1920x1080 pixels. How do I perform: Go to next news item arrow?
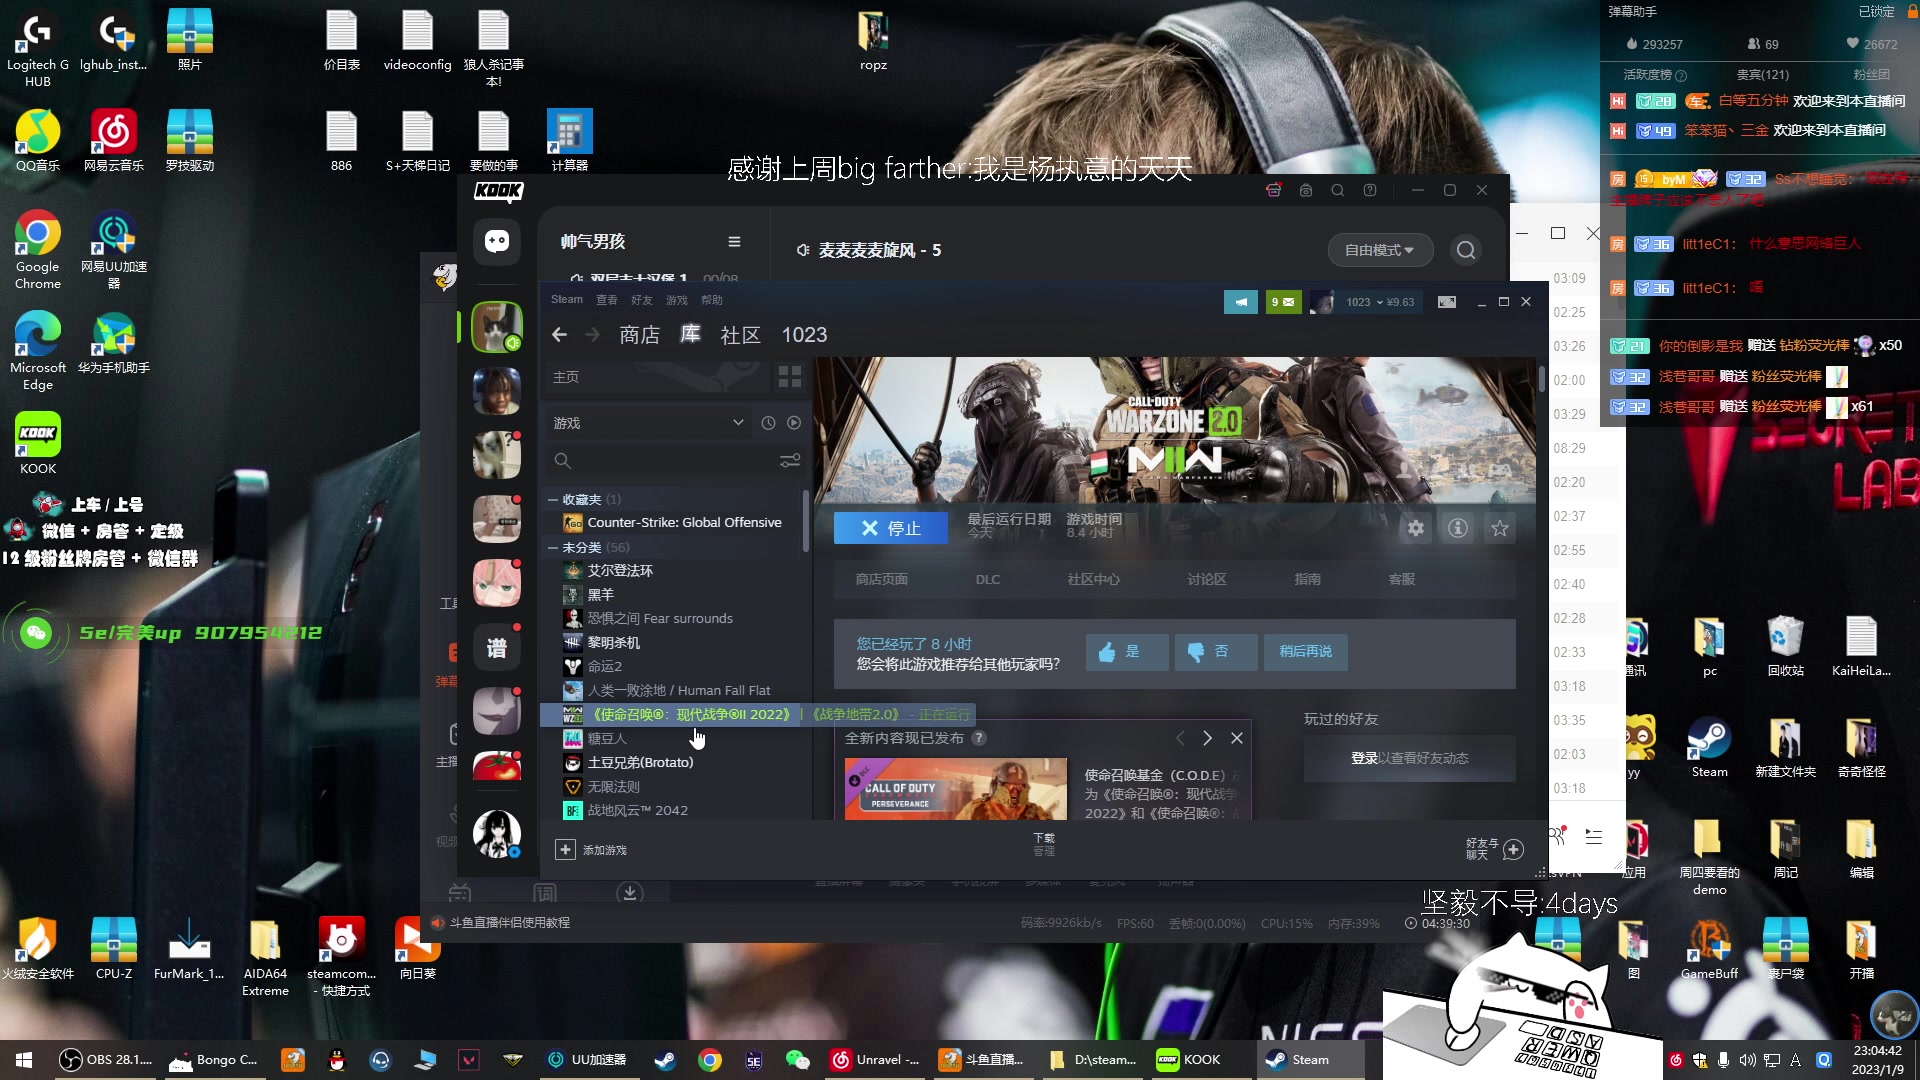(x=1208, y=738)
